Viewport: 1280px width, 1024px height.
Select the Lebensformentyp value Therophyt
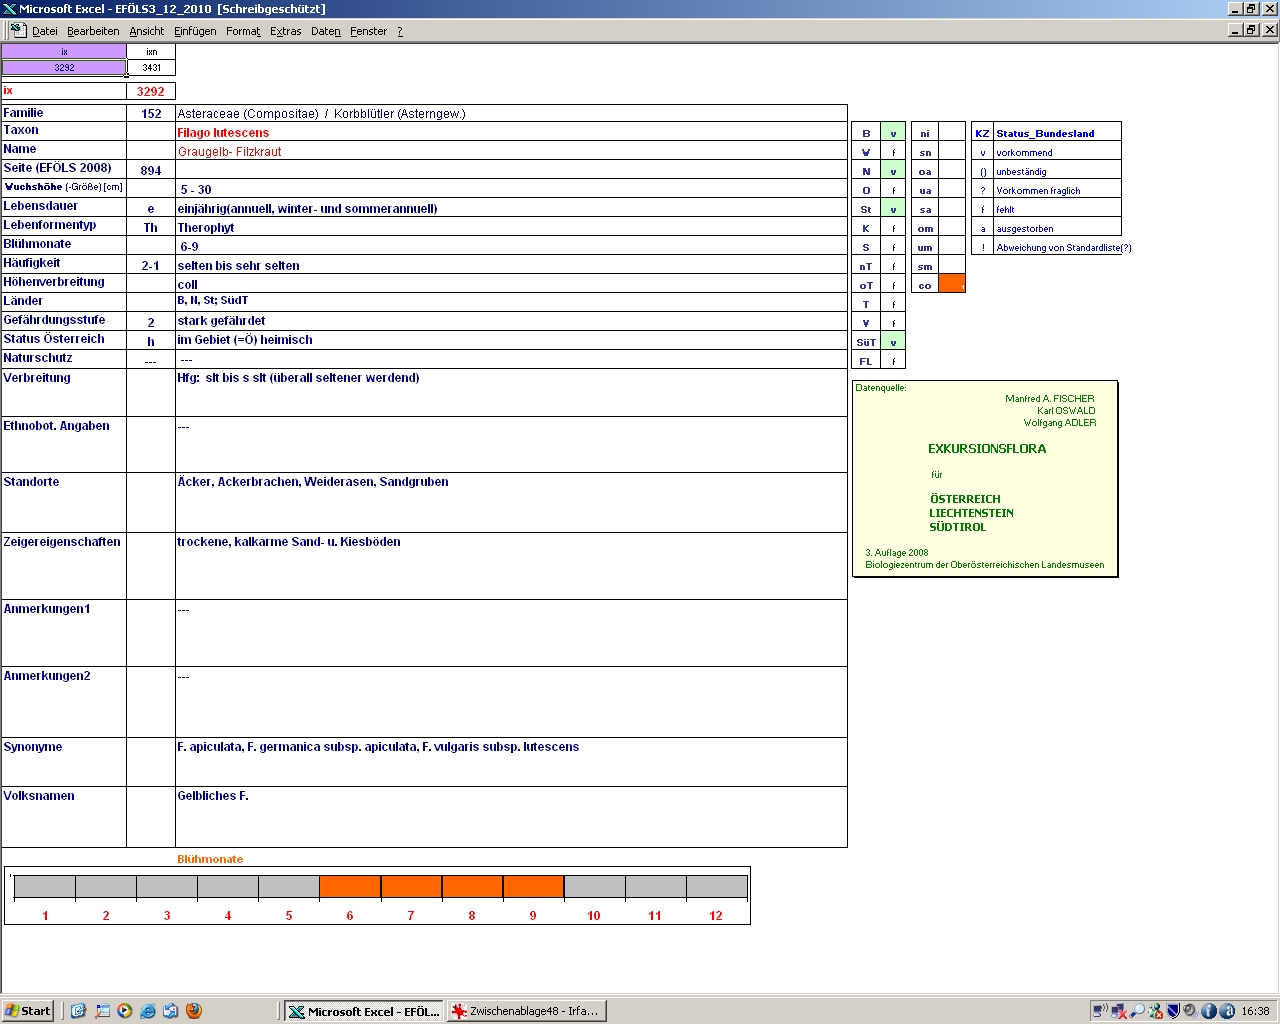click(206, 228)
